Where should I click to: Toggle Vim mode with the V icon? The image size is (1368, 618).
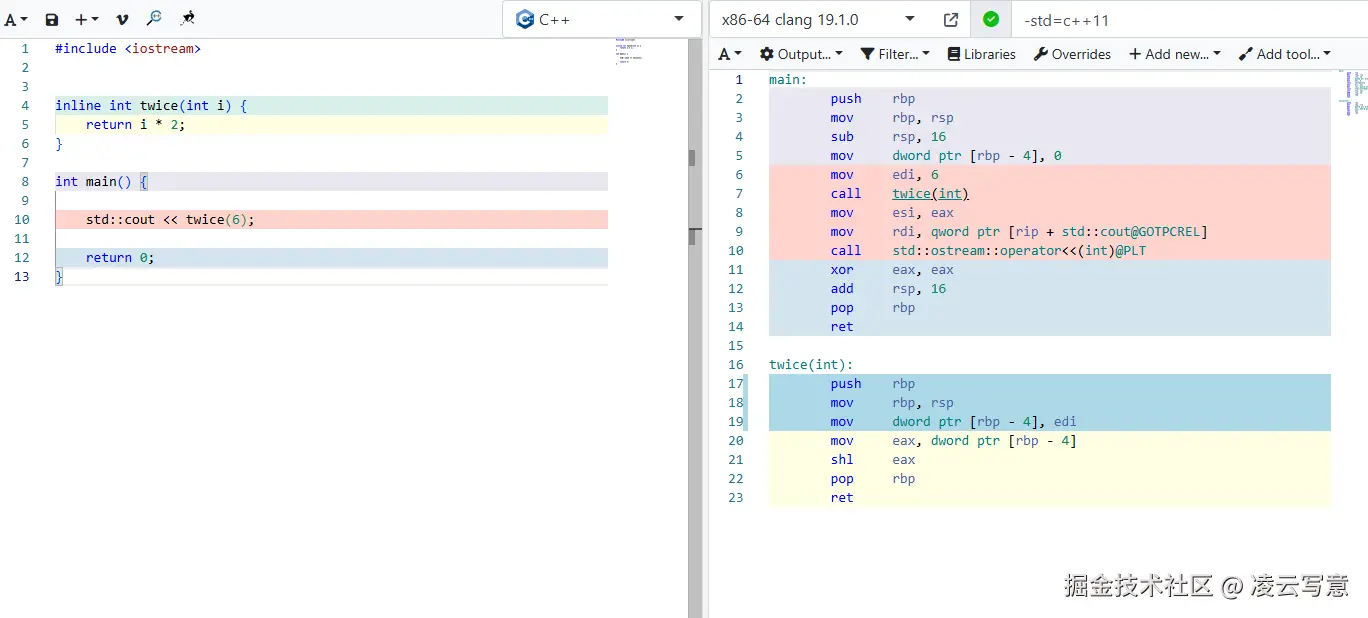pyautogui.click(x=122, y=19)
